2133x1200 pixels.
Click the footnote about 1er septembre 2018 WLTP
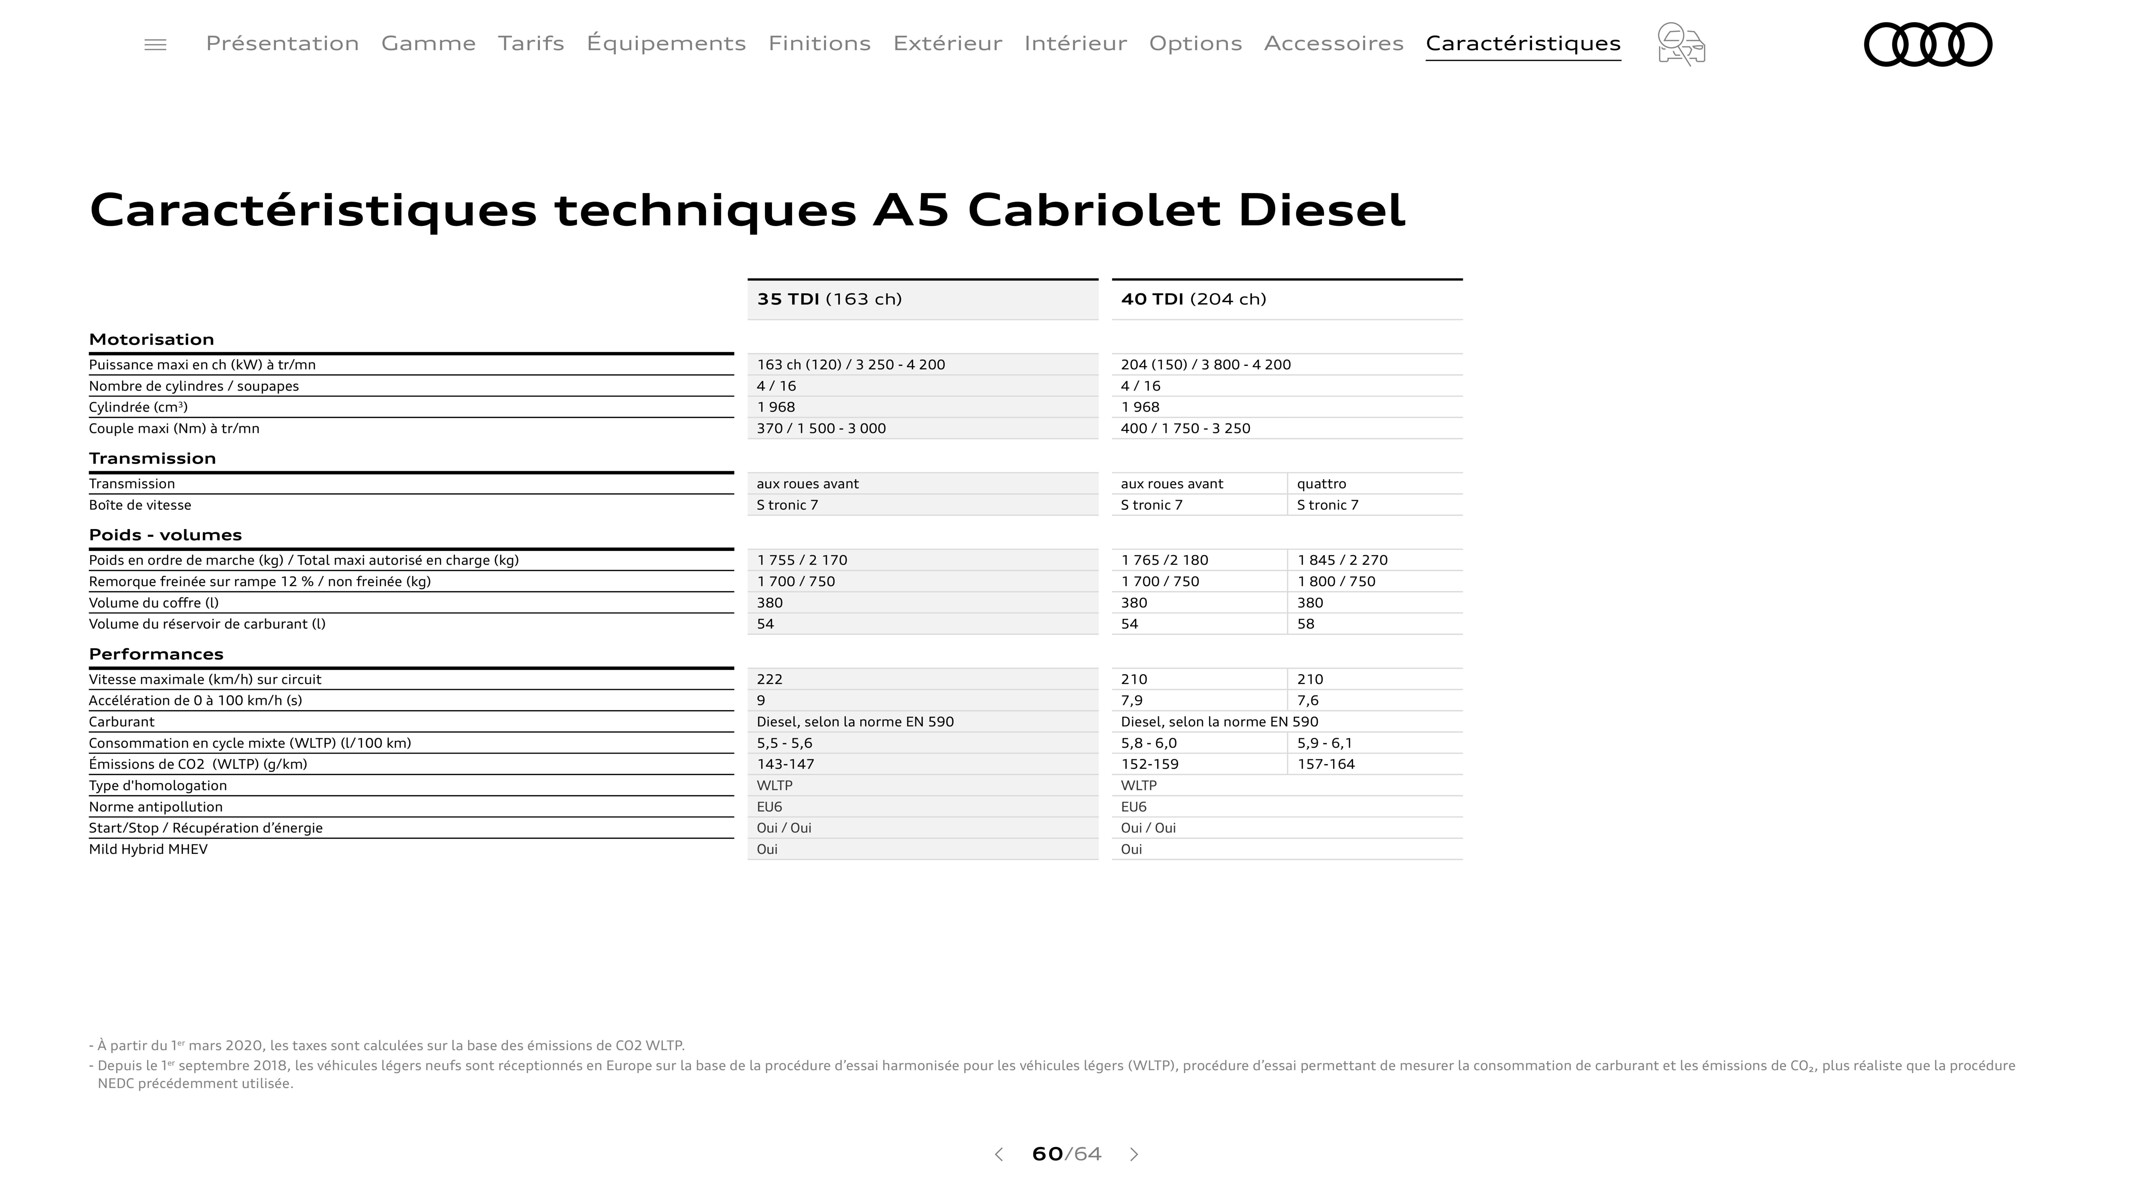(x=1052, y=1074)
